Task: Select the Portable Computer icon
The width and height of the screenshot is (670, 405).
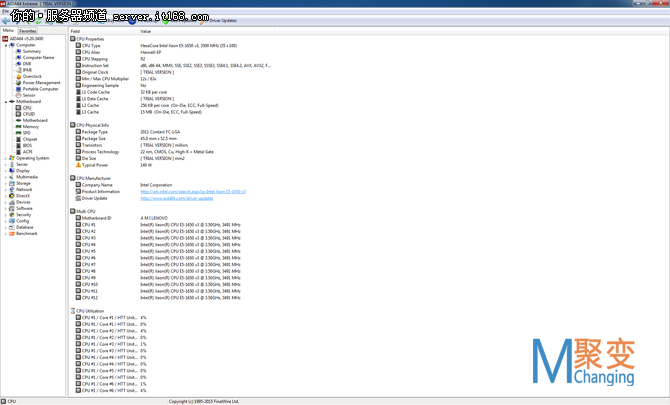Action: click(x=18, y=89)
